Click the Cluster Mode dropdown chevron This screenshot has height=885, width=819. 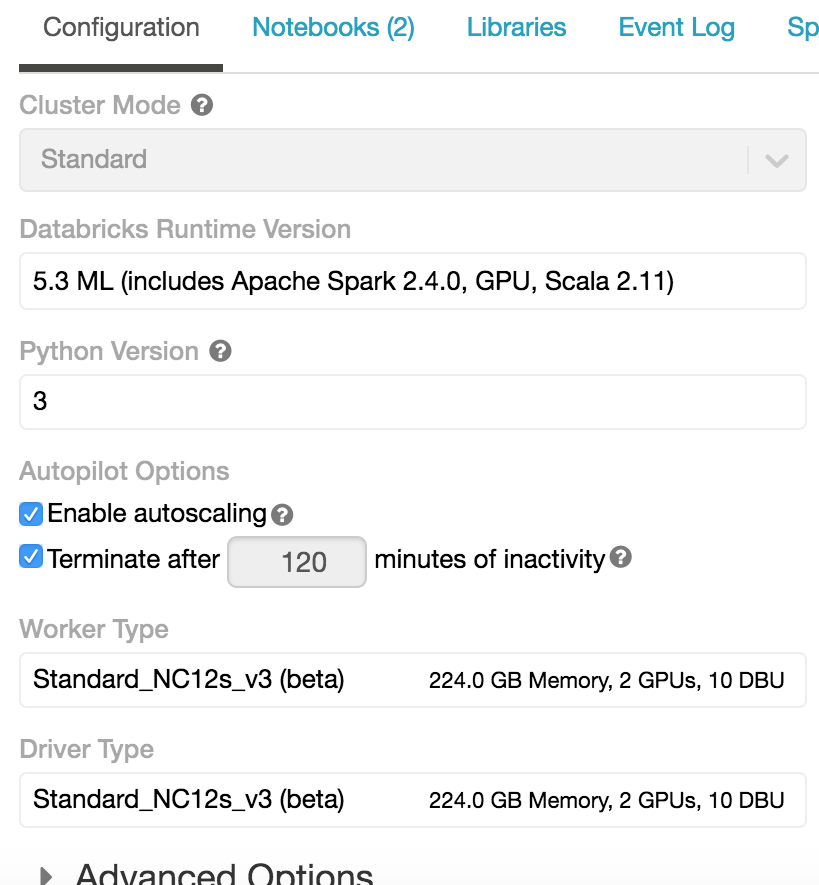pos(779,159)
